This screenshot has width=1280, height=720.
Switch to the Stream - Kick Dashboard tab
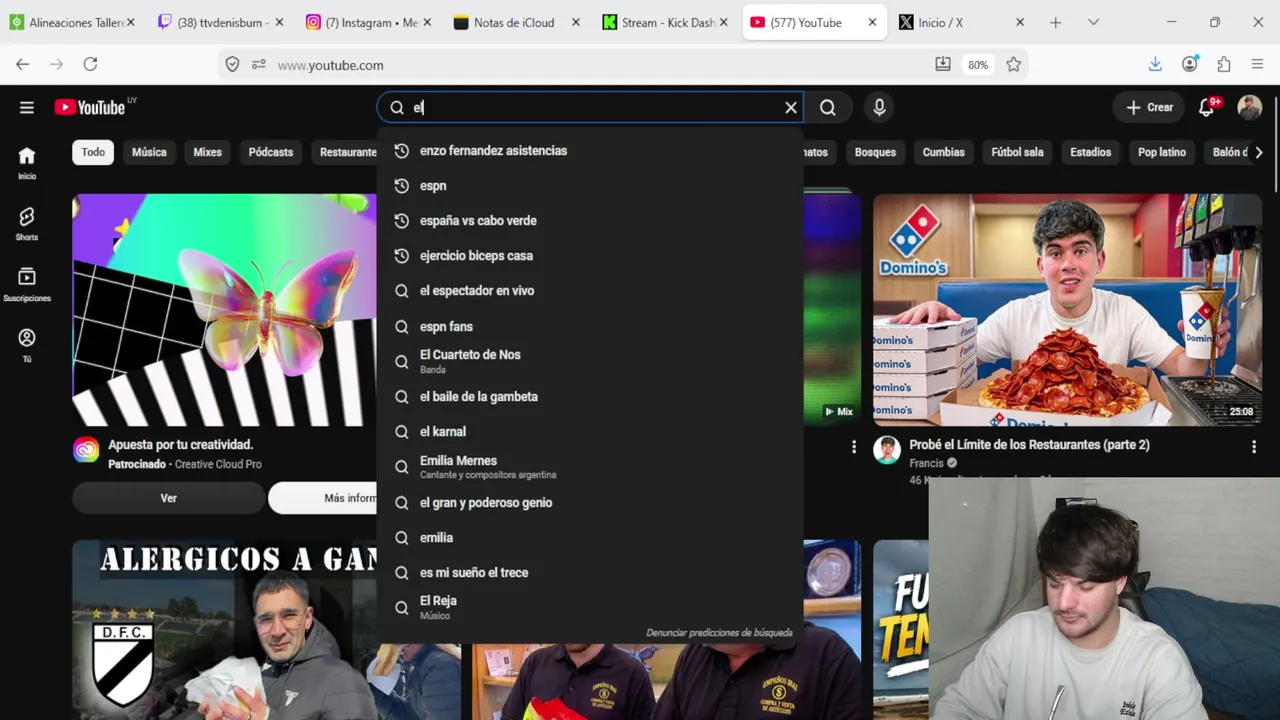[x=665, y=22]
